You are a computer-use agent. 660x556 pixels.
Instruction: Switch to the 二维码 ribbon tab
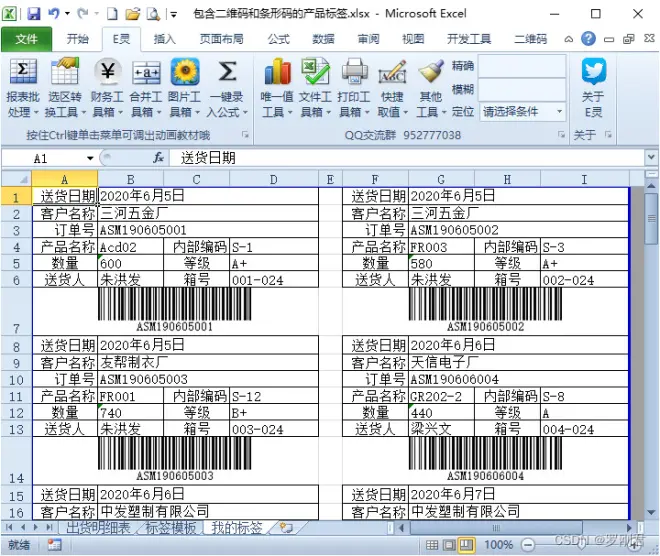[x=530, y=39]
